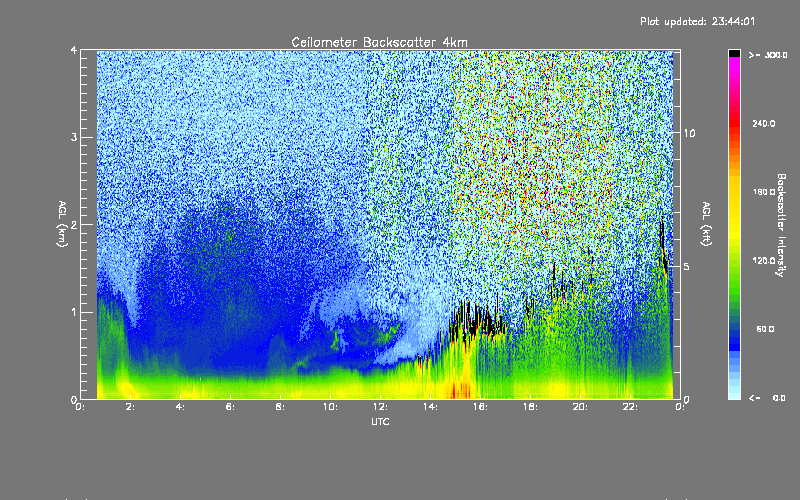Click the '3' tick on the AGL (km) axis
The width and height of the screenshot is (800, 500).
click(x=74, y=137)
